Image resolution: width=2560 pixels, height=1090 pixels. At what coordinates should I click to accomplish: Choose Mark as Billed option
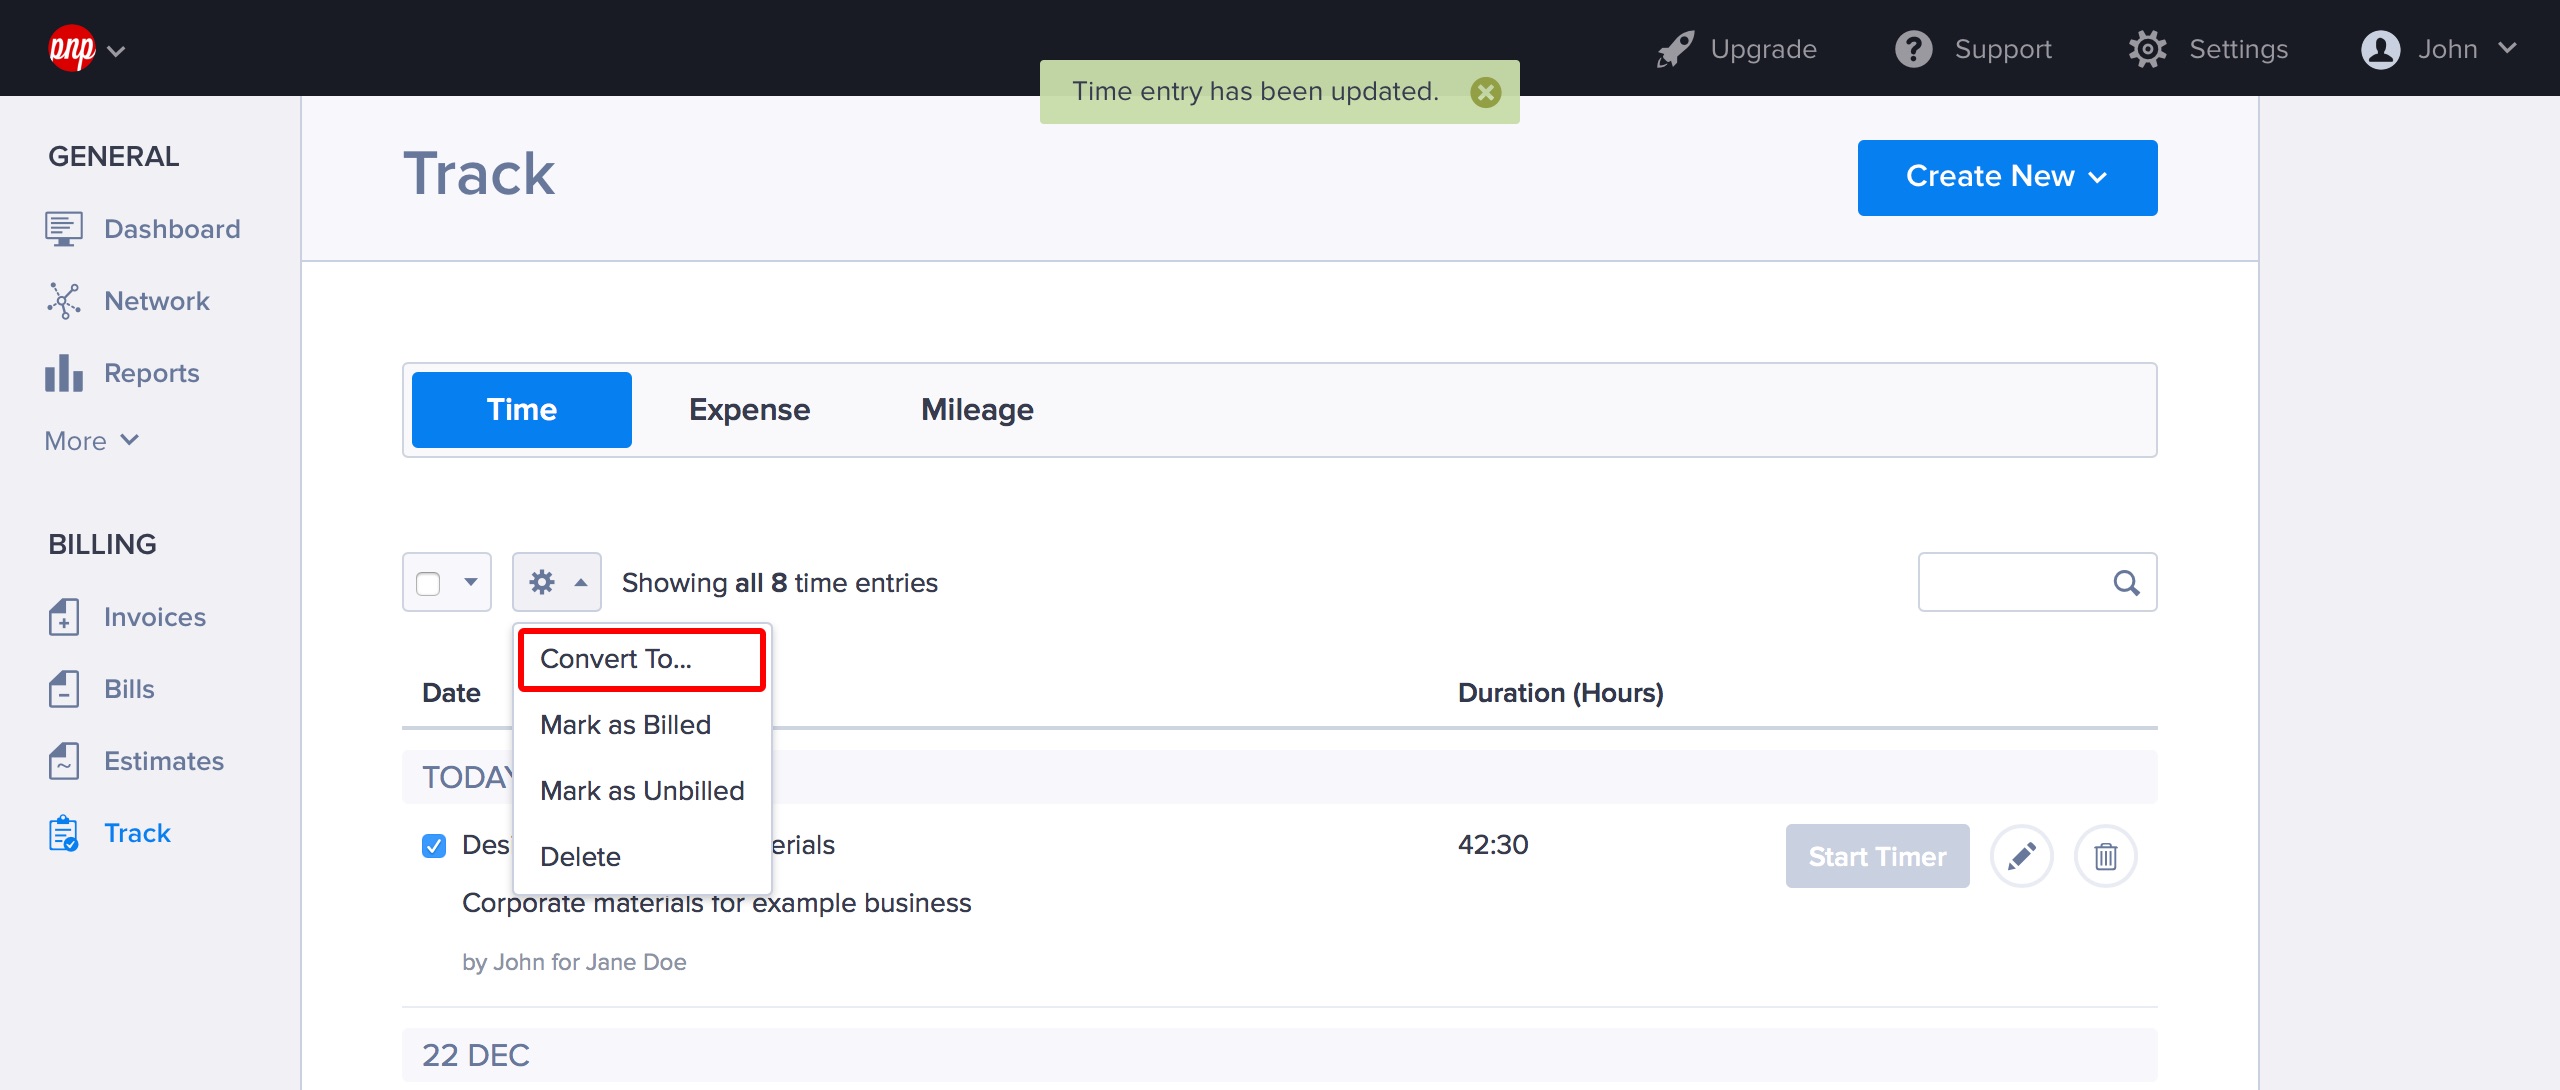tap(625, 725)
